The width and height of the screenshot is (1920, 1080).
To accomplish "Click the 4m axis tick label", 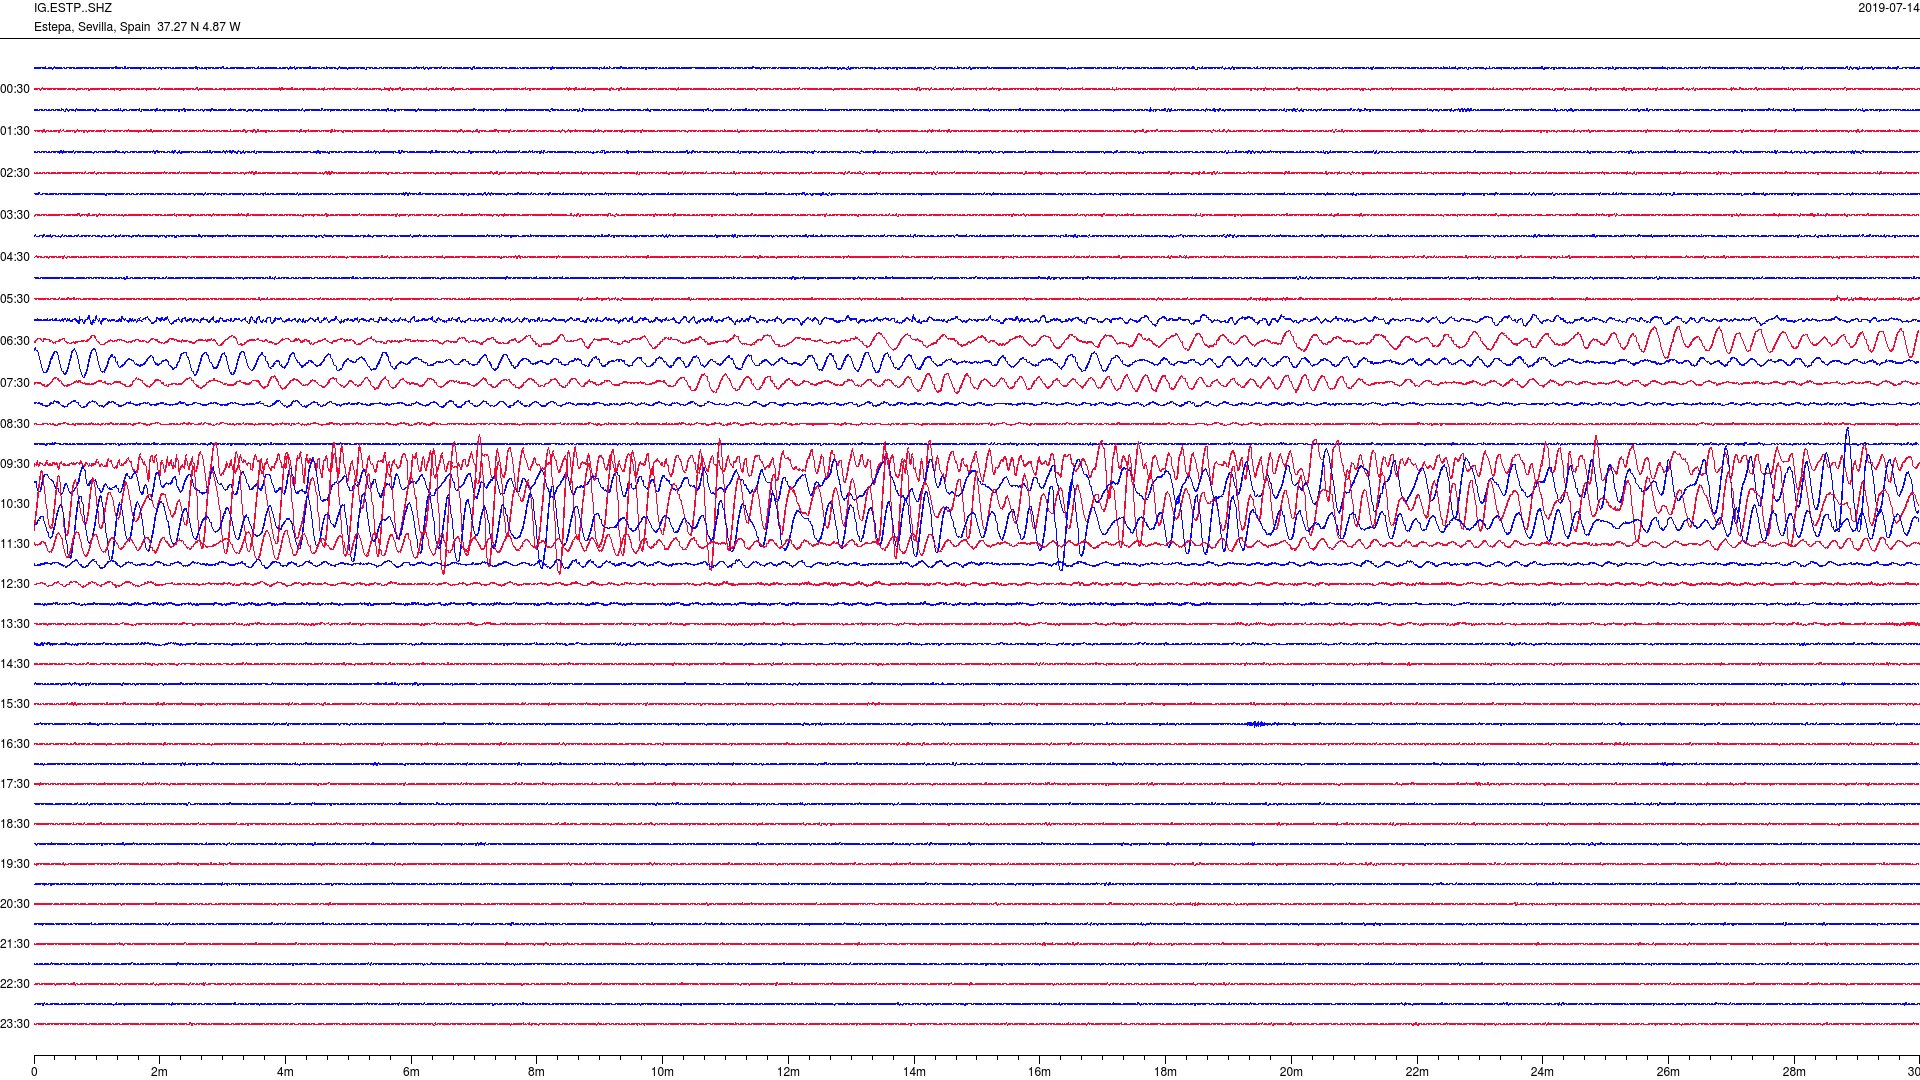I will (285, 1072).
